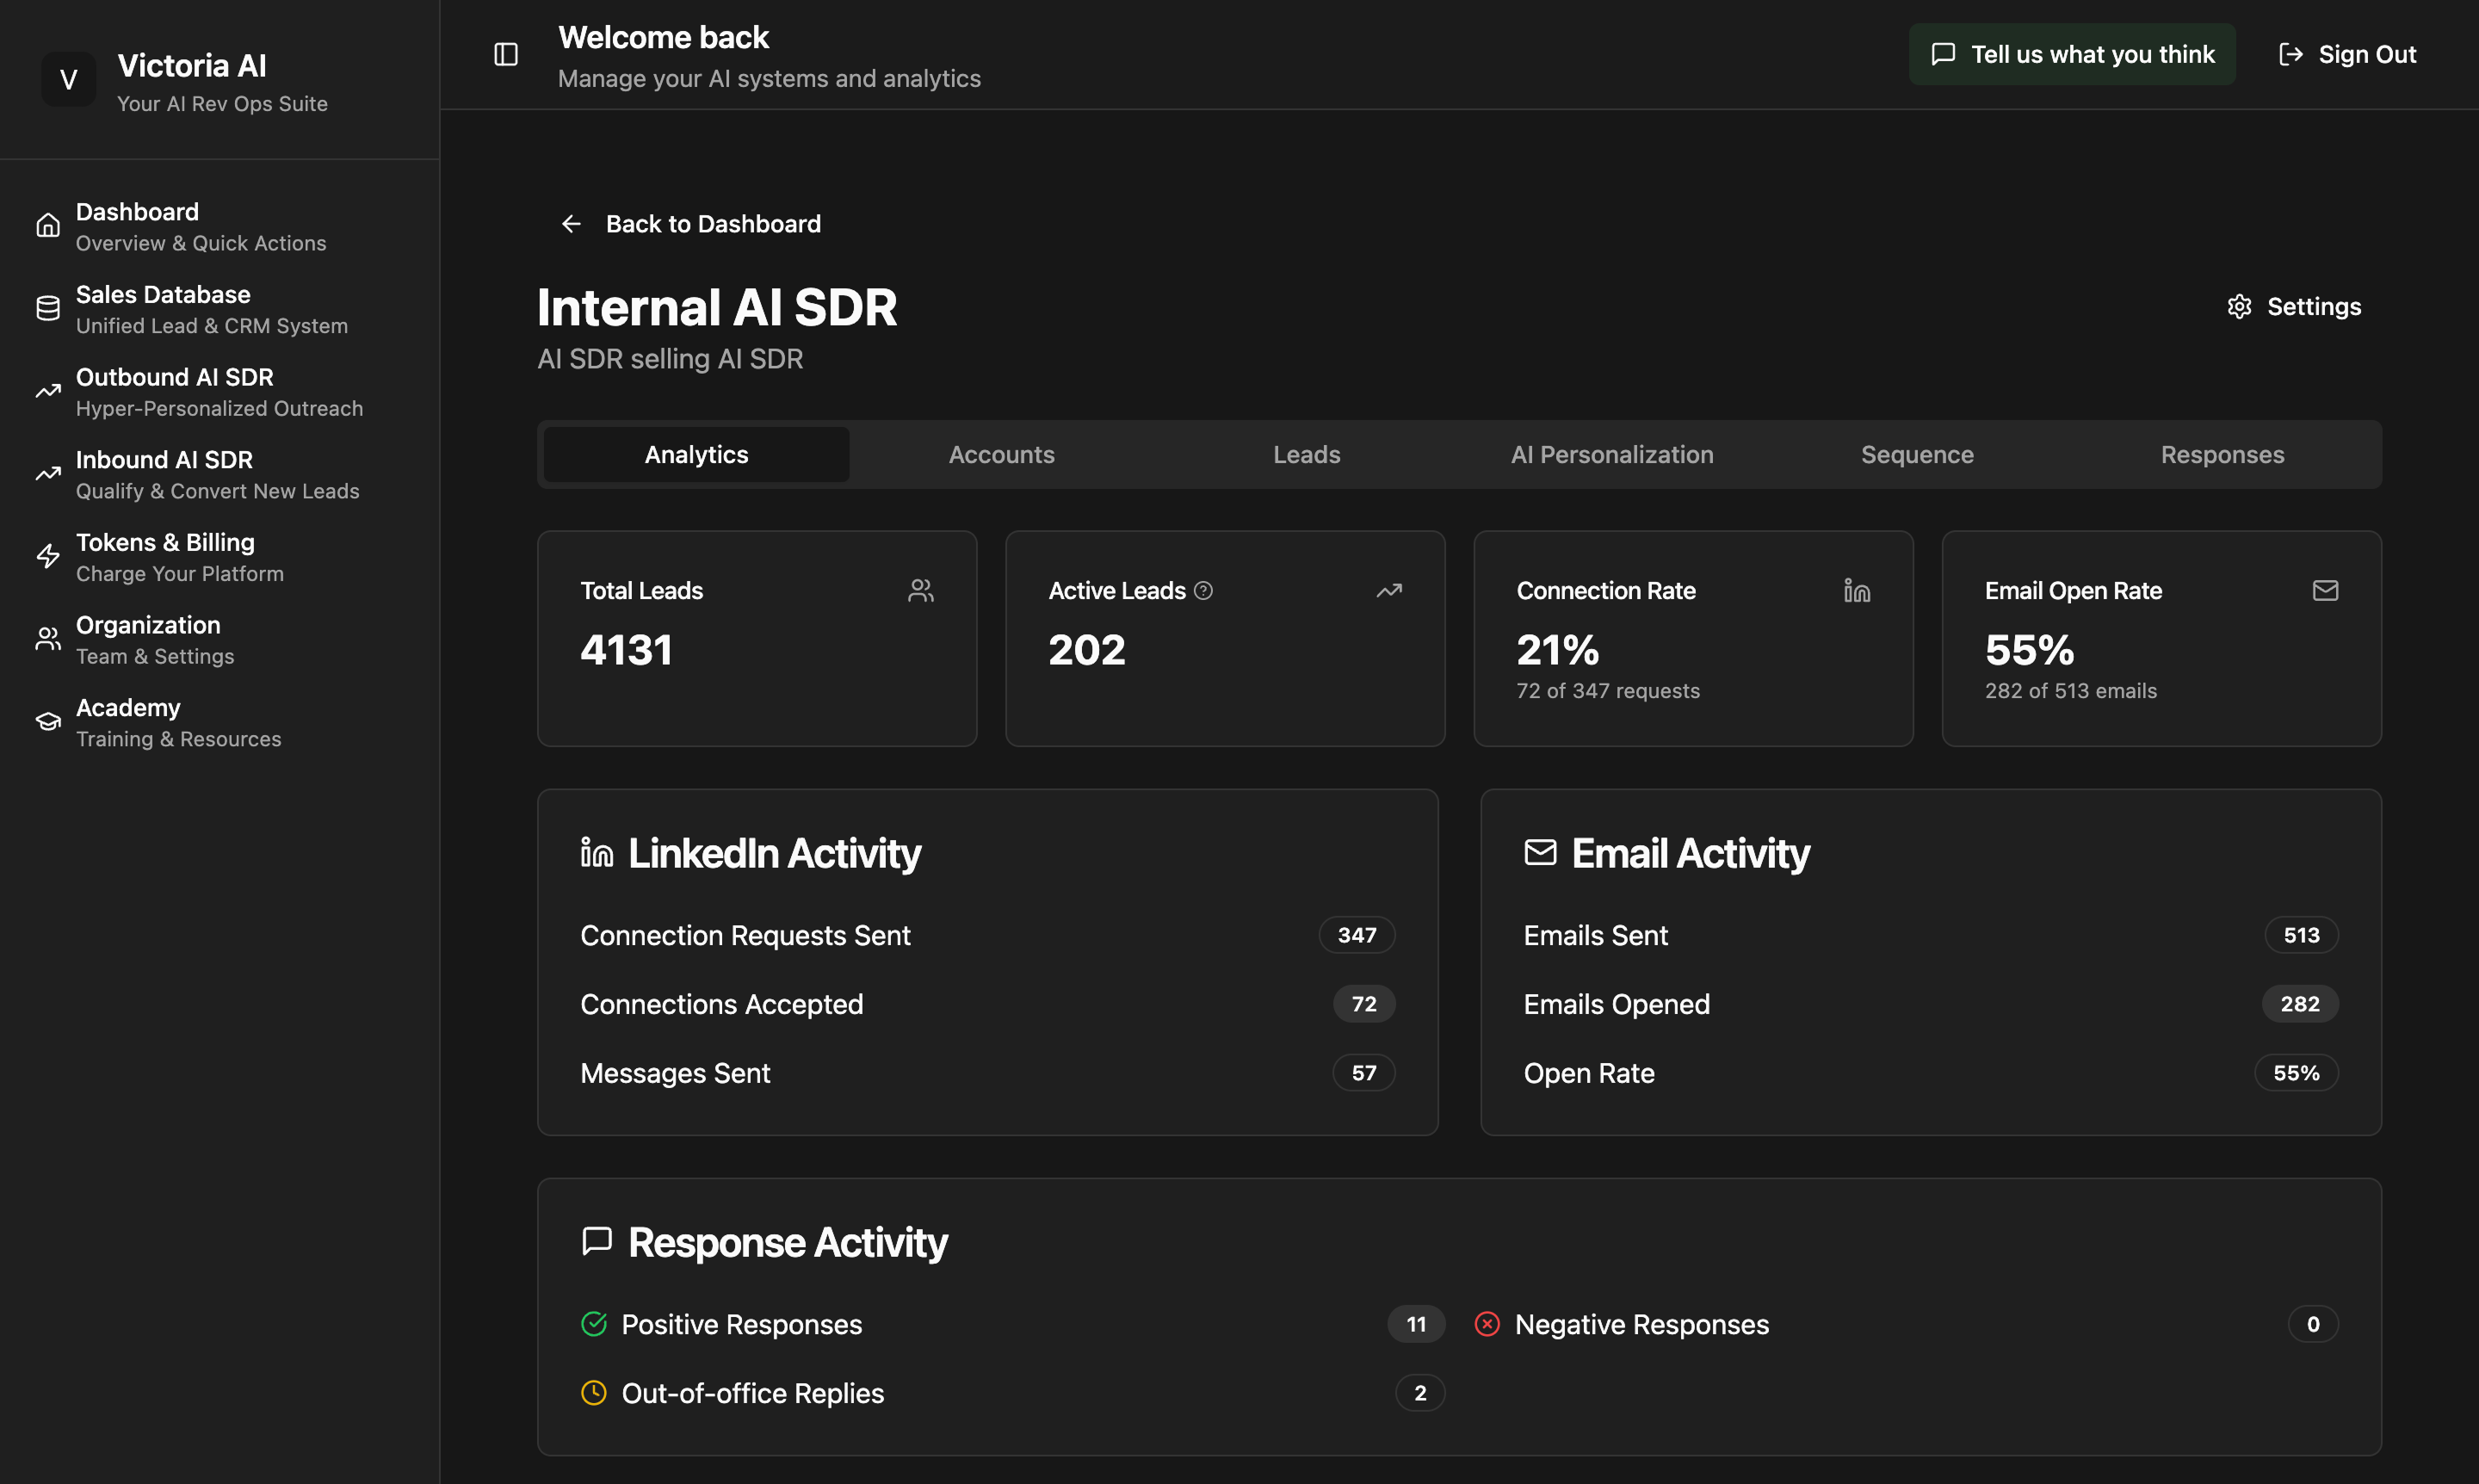Click the Organization people icon
Image resolution: width=2479 pixels, height=1484 pixels.
pos(48,639)
